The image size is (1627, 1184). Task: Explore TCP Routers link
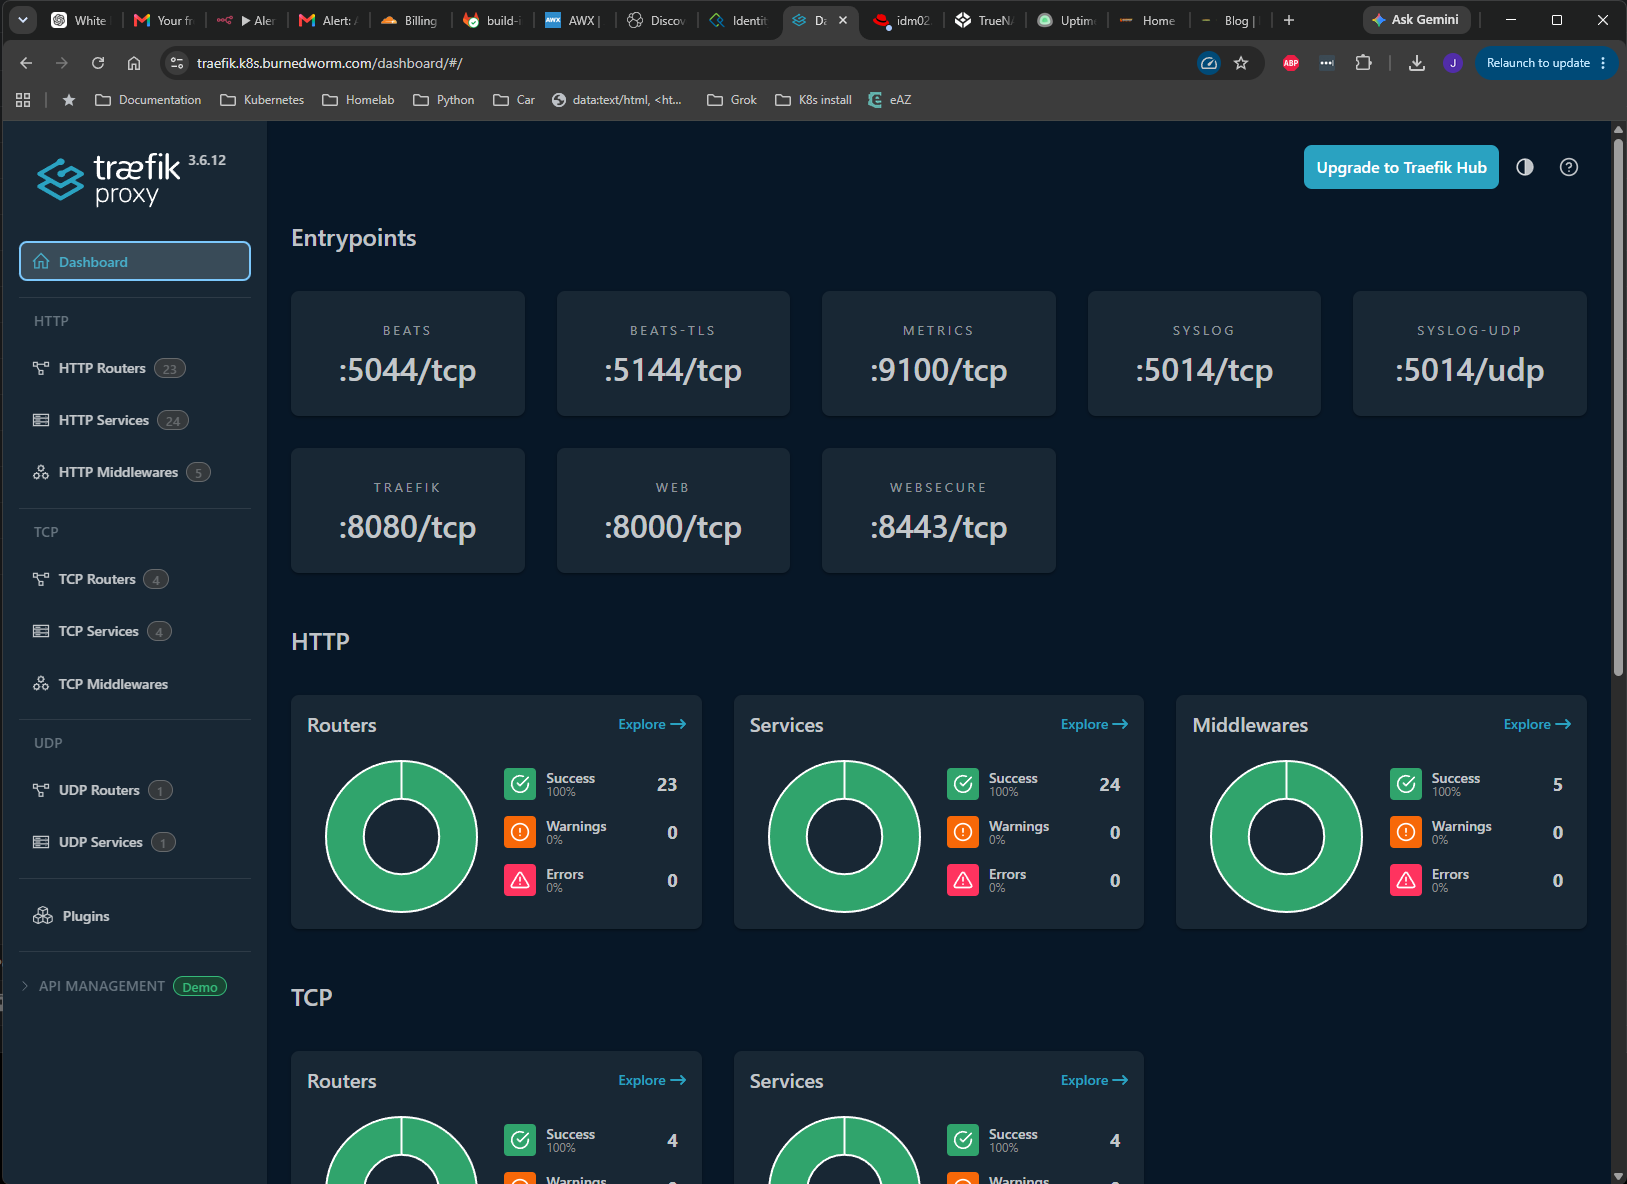652,1080
